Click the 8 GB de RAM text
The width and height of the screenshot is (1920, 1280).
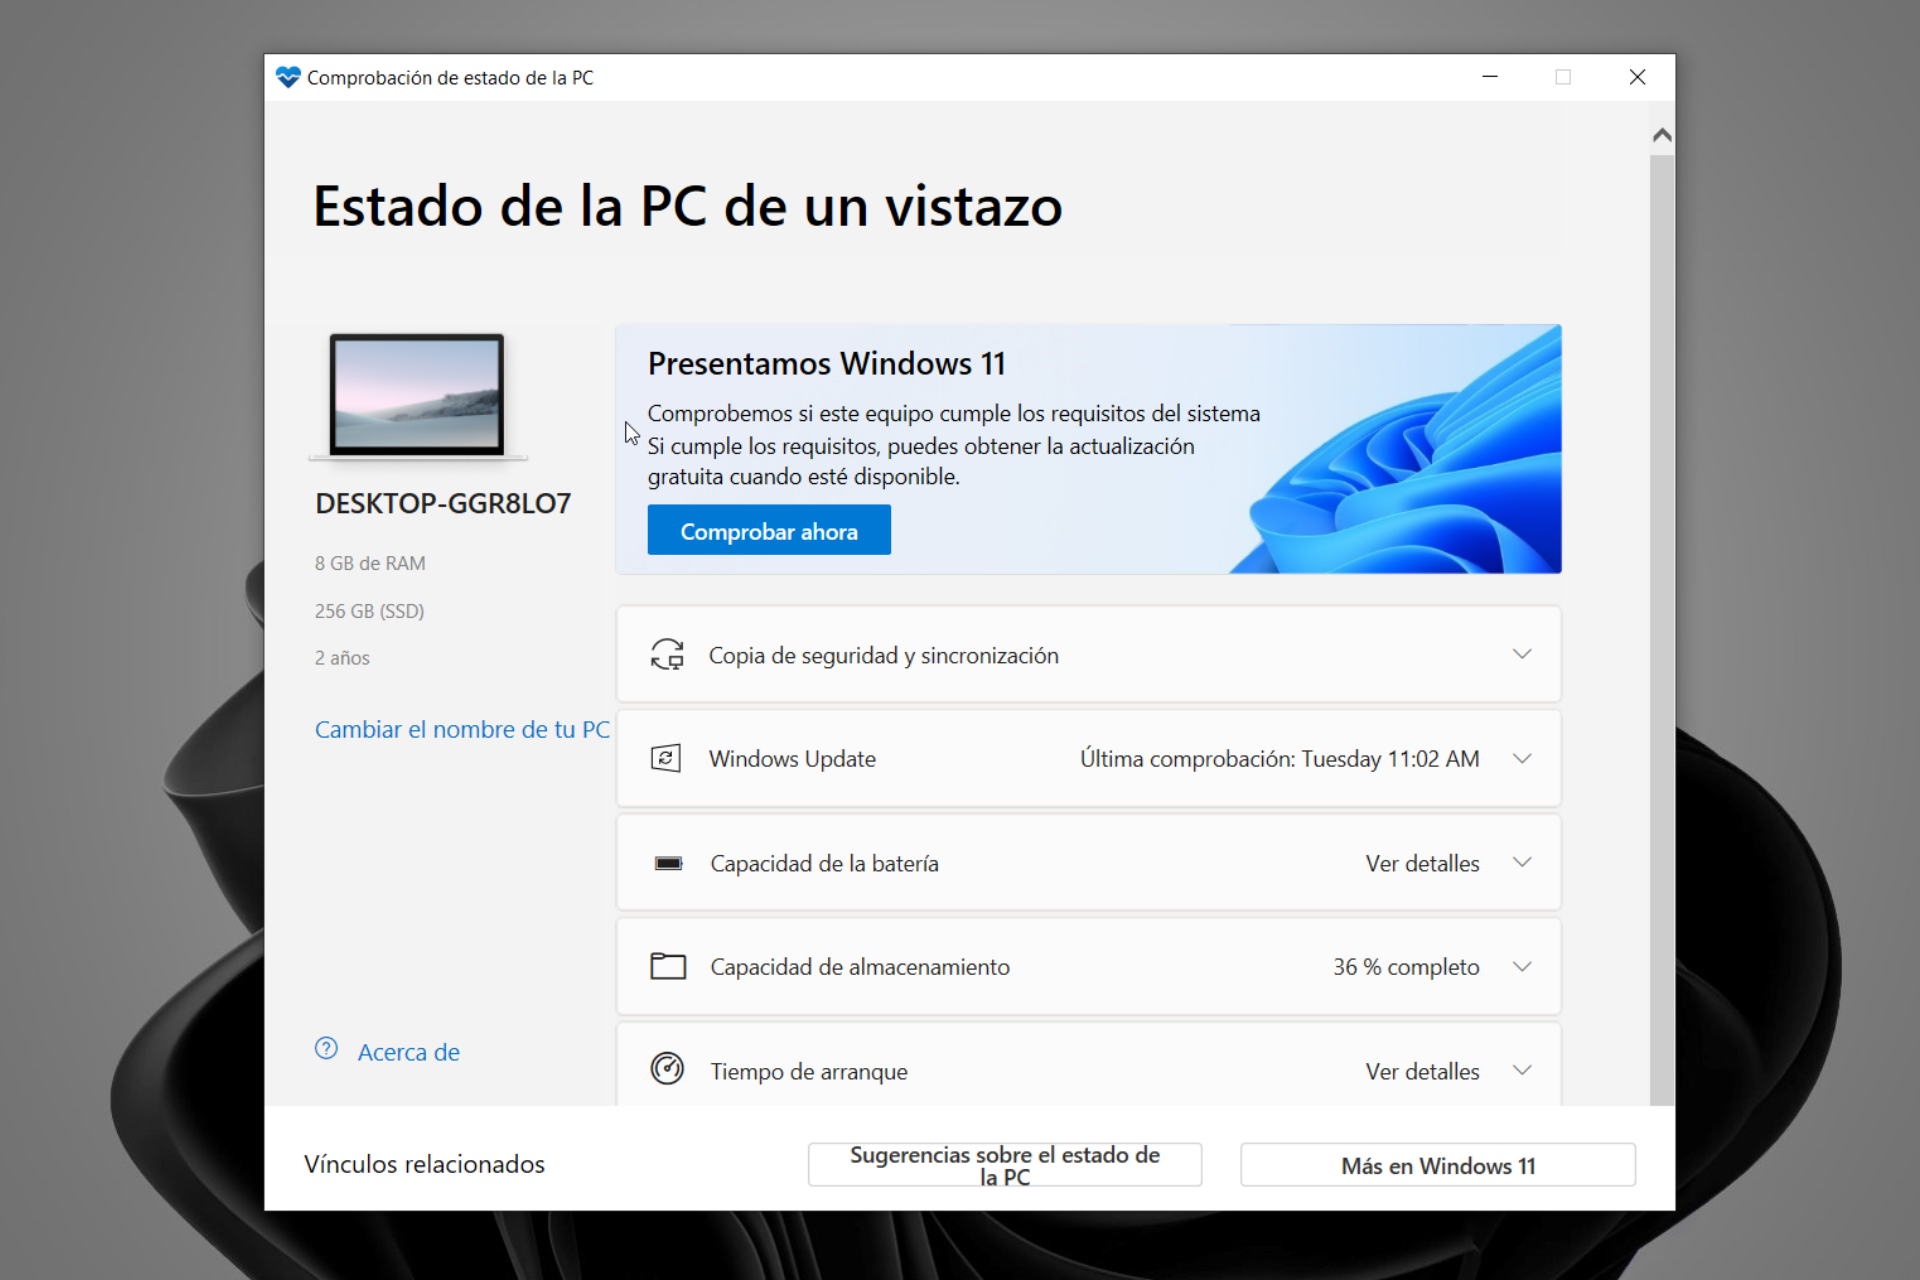click(370, 563)
